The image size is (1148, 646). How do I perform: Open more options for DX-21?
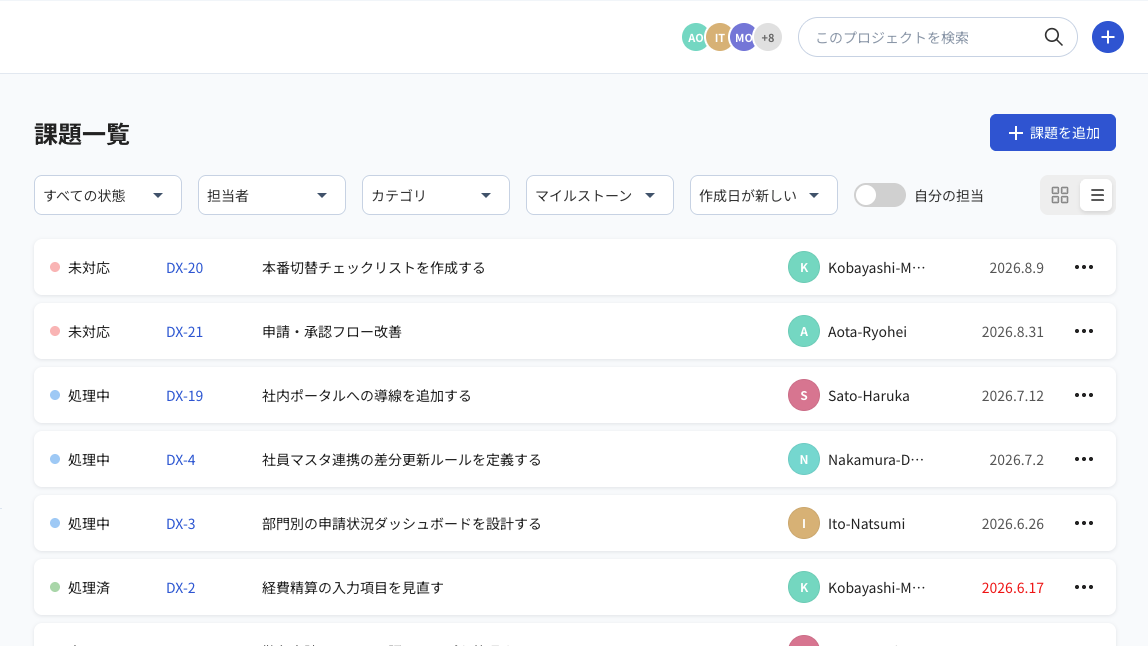(1084, 331)
